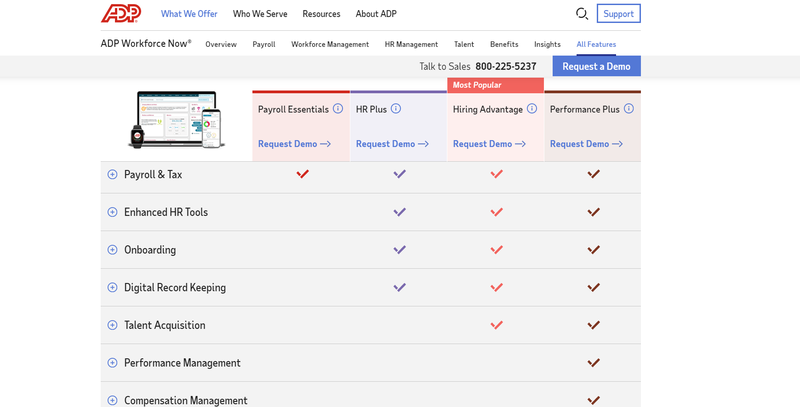800x407 pixels.
Task: Request Demo for HR Plus
Action: pos(392,144)
